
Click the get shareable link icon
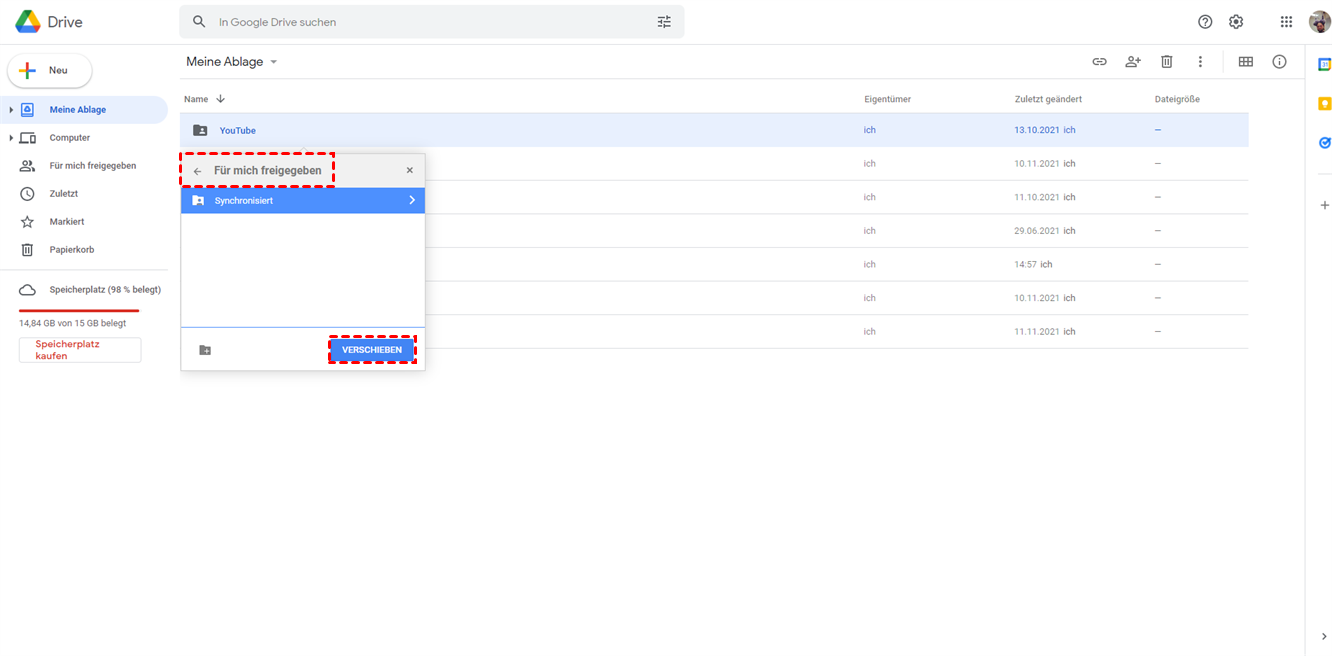[1099, 62]
